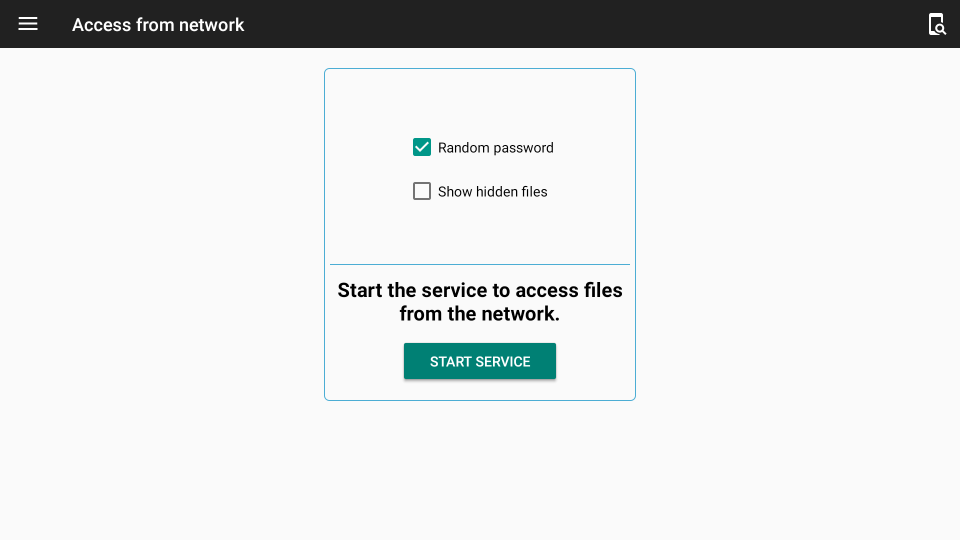Start the network file access service
This screenshot has height=540, width=960.
(x=480, y=361)
